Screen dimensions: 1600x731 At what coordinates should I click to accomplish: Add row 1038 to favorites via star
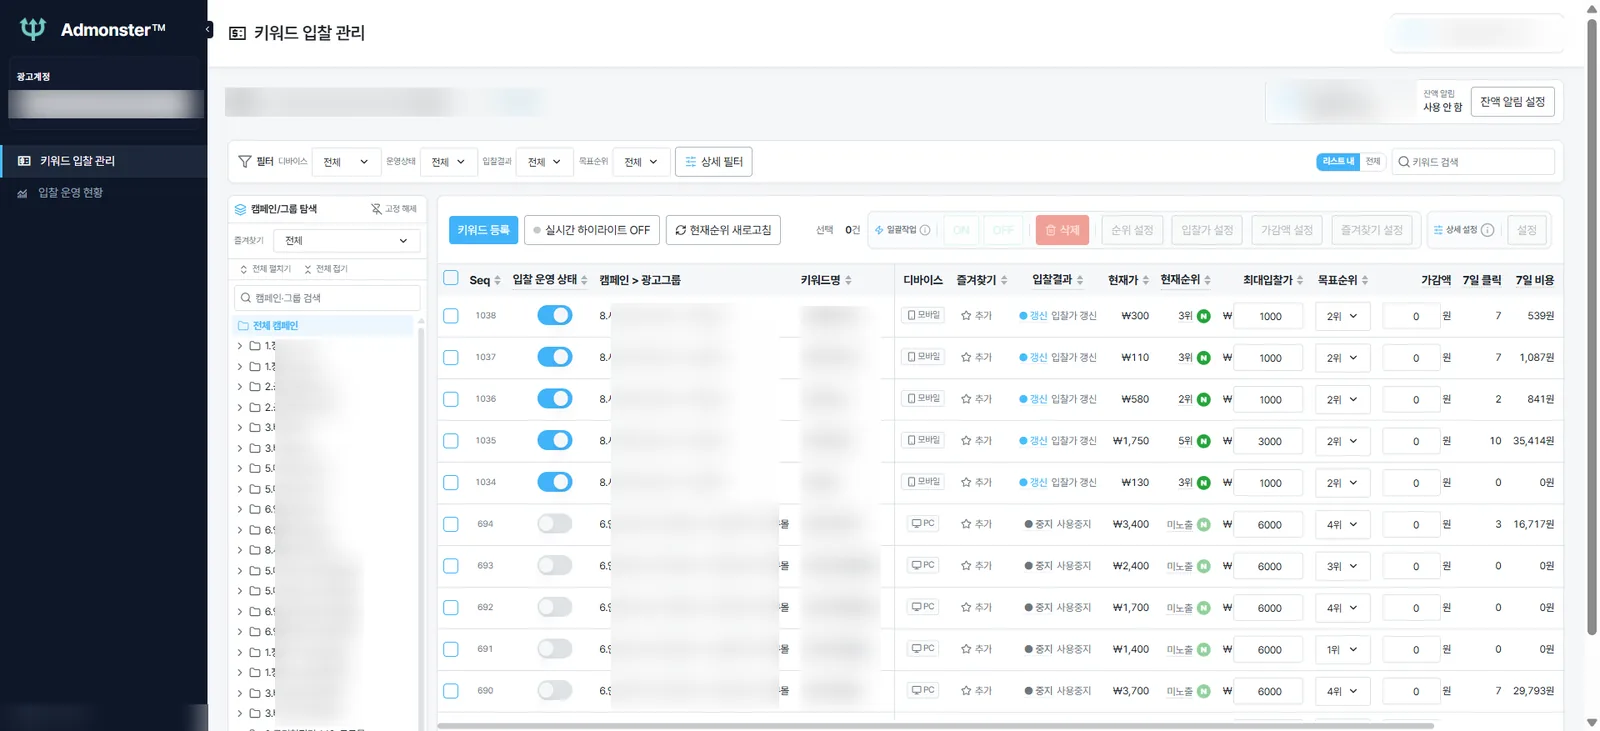click(966, 316)
